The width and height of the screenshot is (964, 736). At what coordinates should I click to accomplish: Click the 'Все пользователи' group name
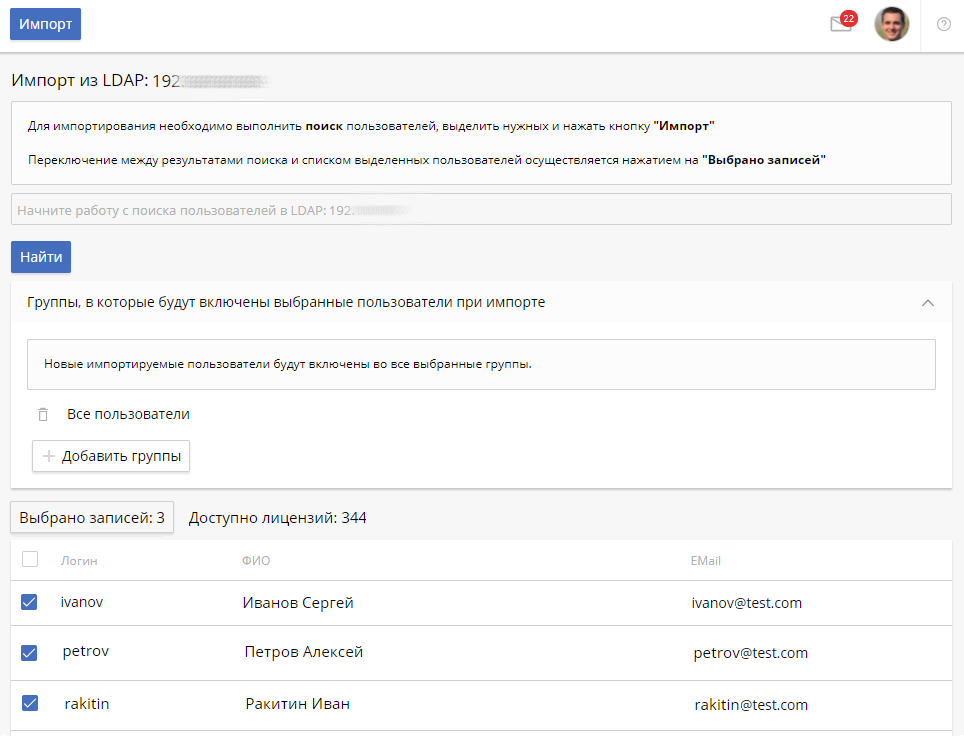click(128, 414)
